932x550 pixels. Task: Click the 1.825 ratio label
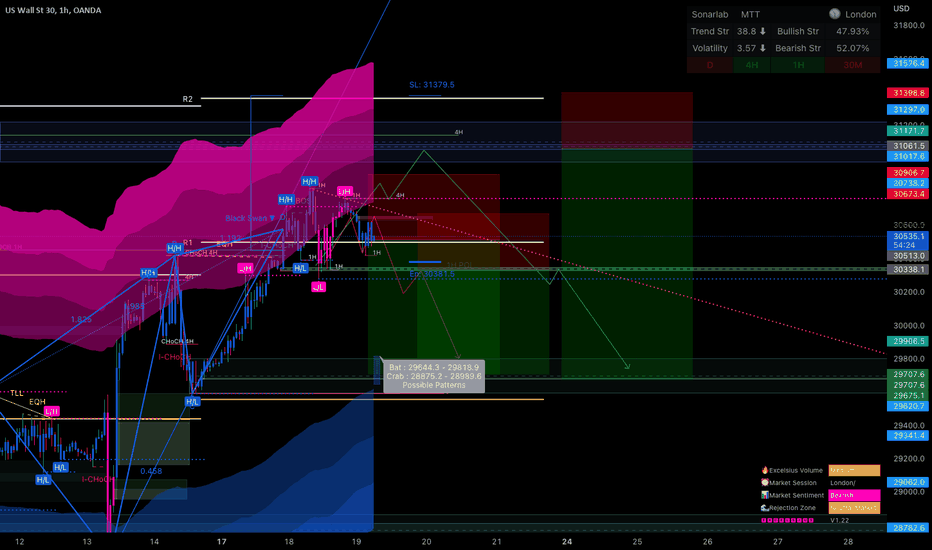[x=81, y=319]
